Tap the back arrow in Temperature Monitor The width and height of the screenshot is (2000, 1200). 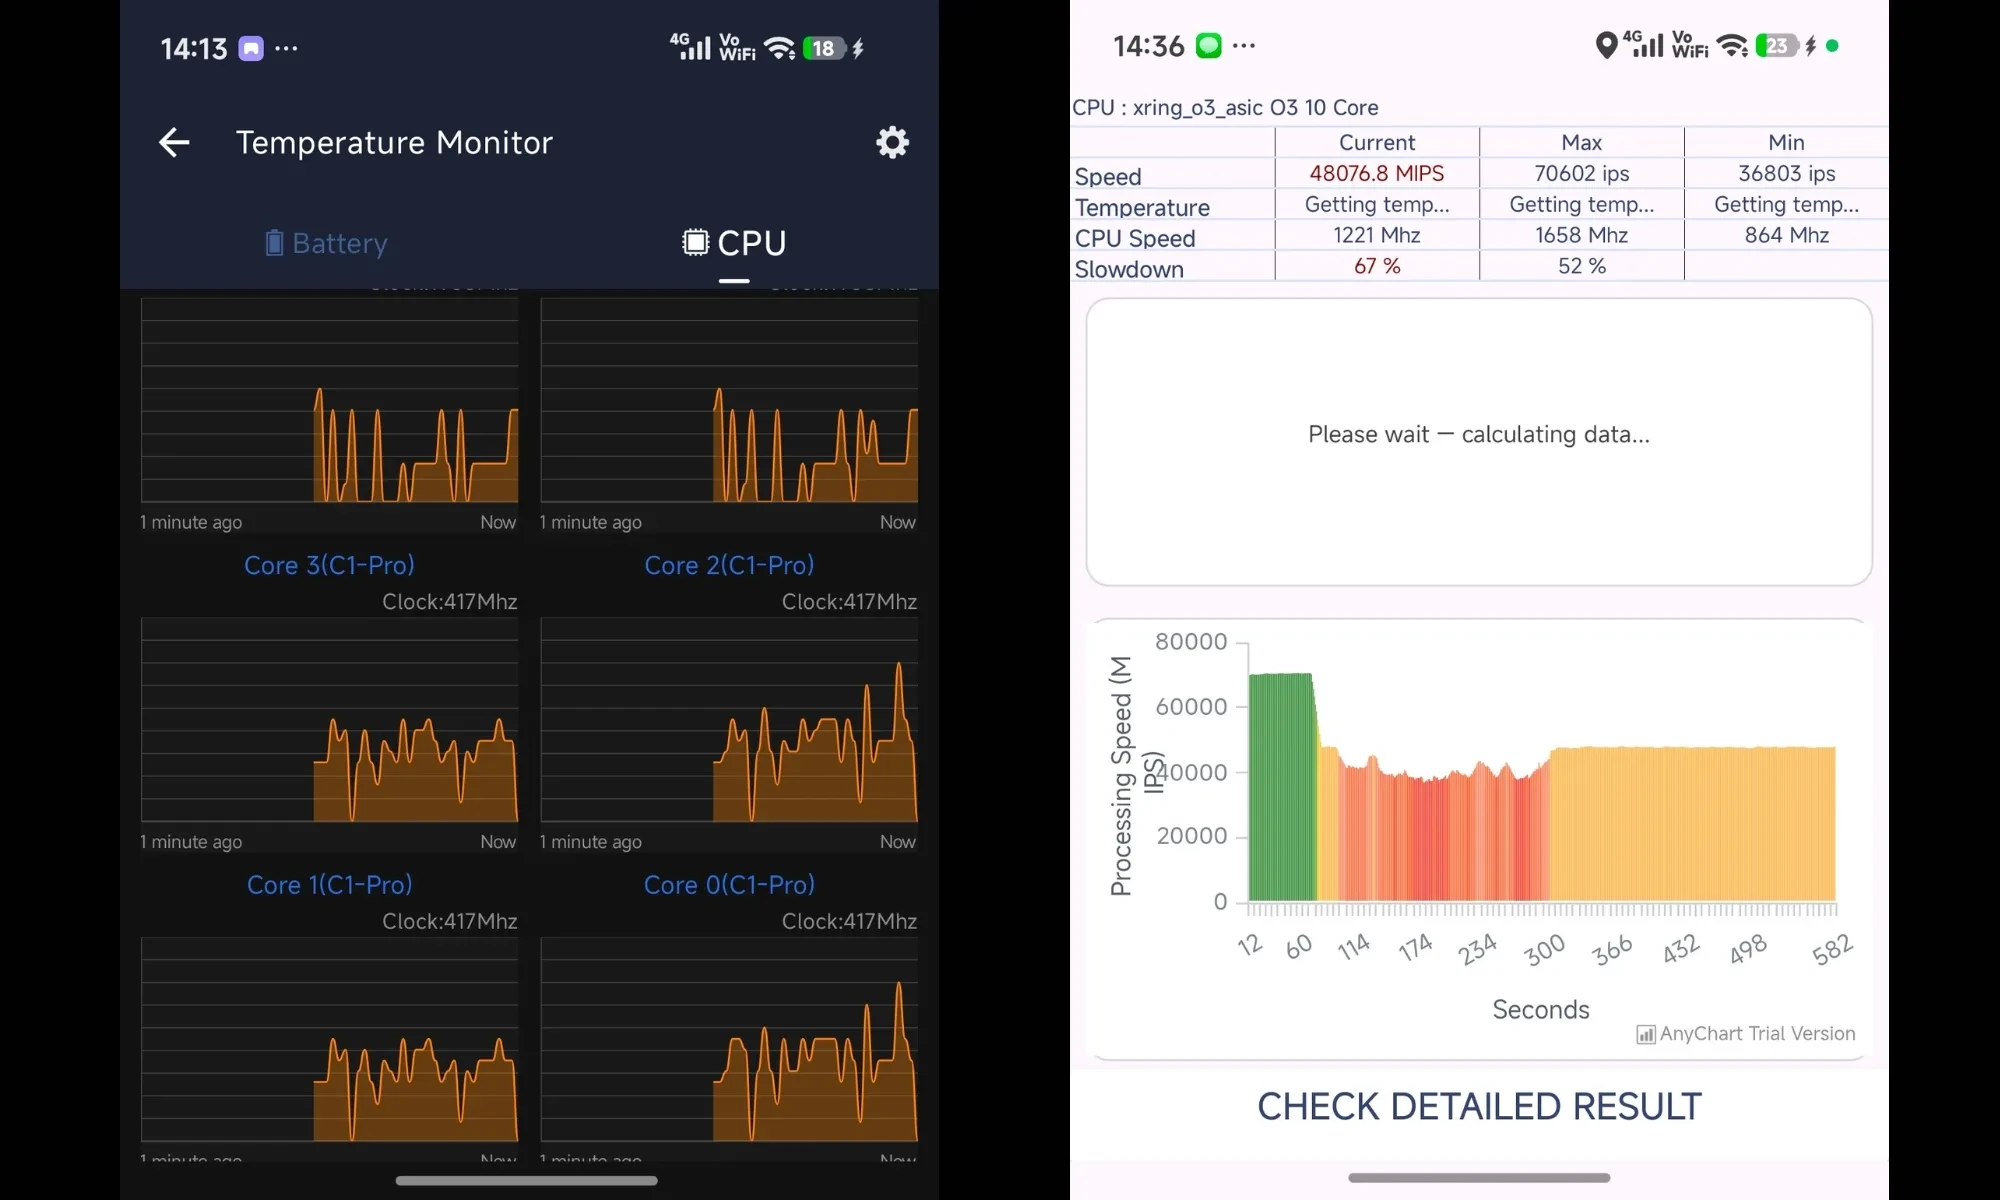[174, 142]
